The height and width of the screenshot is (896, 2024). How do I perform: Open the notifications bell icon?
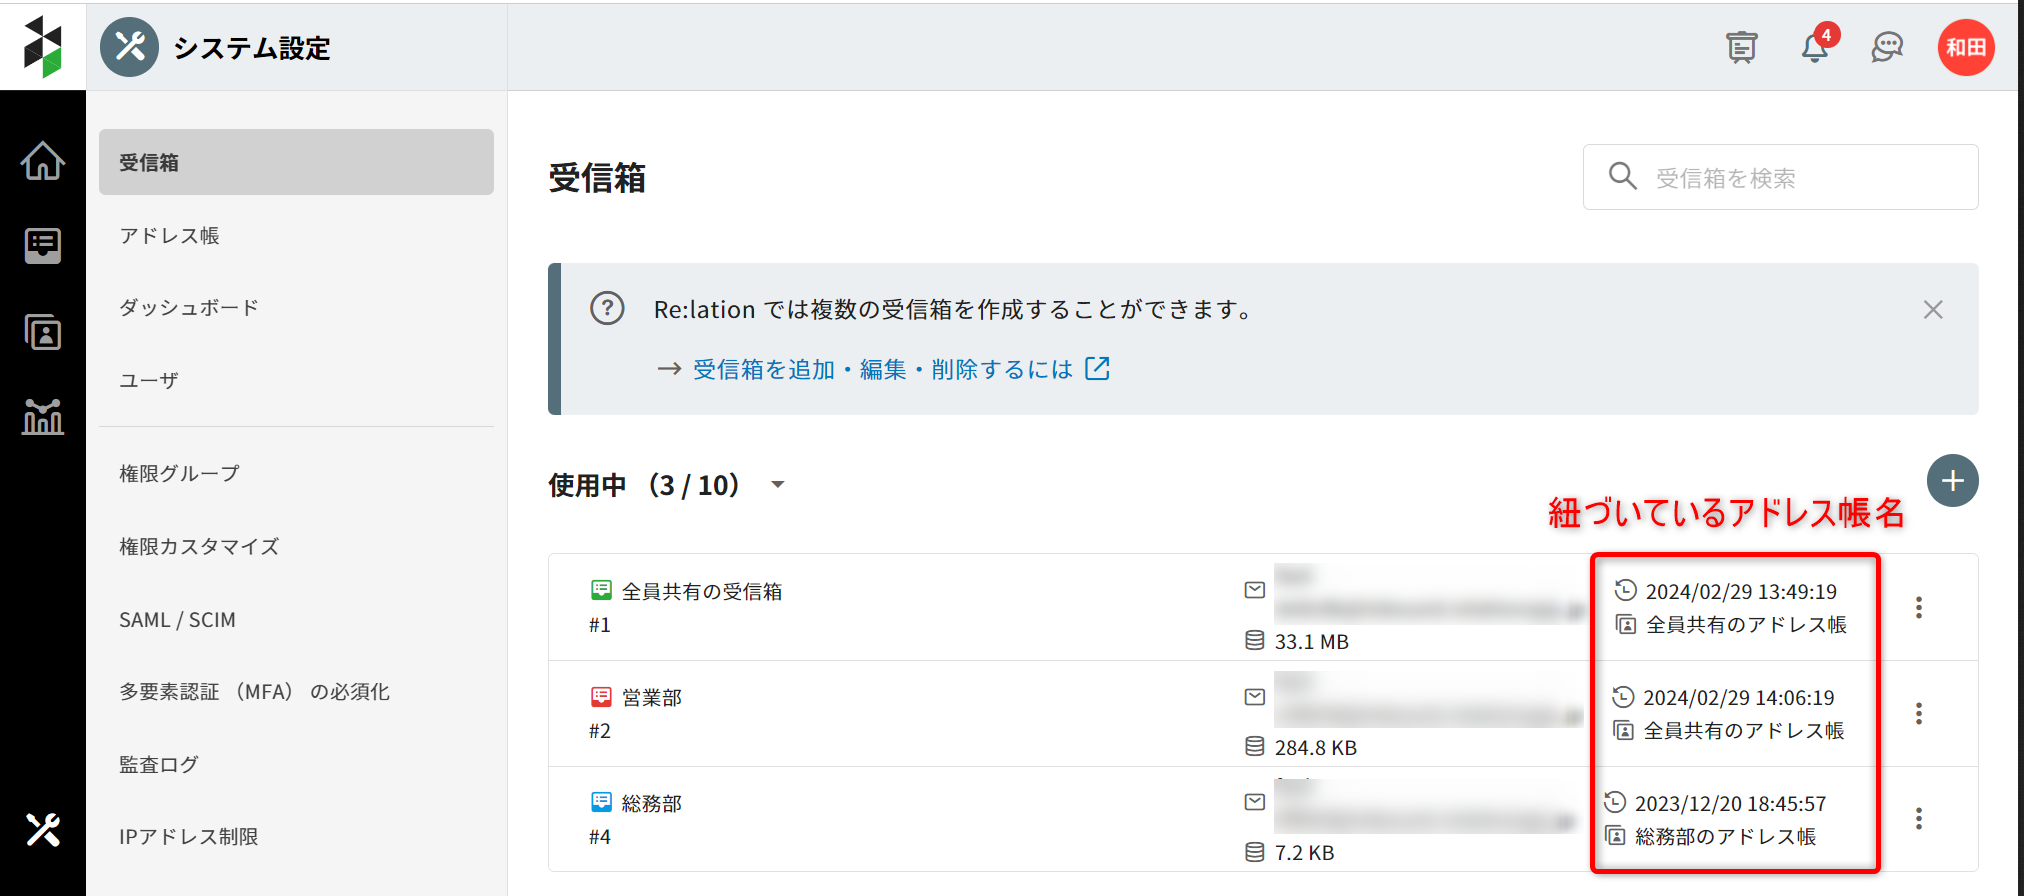point(1815,47)
